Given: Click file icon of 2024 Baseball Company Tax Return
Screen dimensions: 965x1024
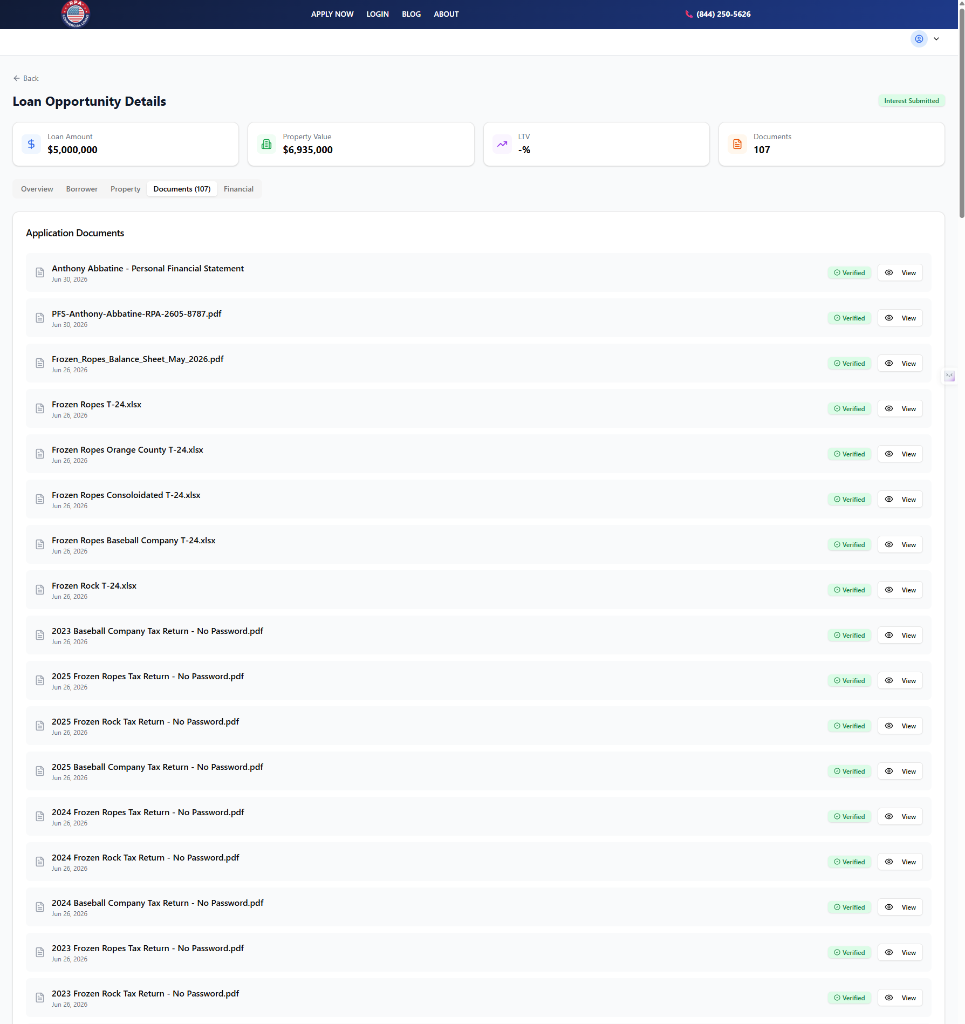Looking at the screenshot, I should tap(40, 907).
